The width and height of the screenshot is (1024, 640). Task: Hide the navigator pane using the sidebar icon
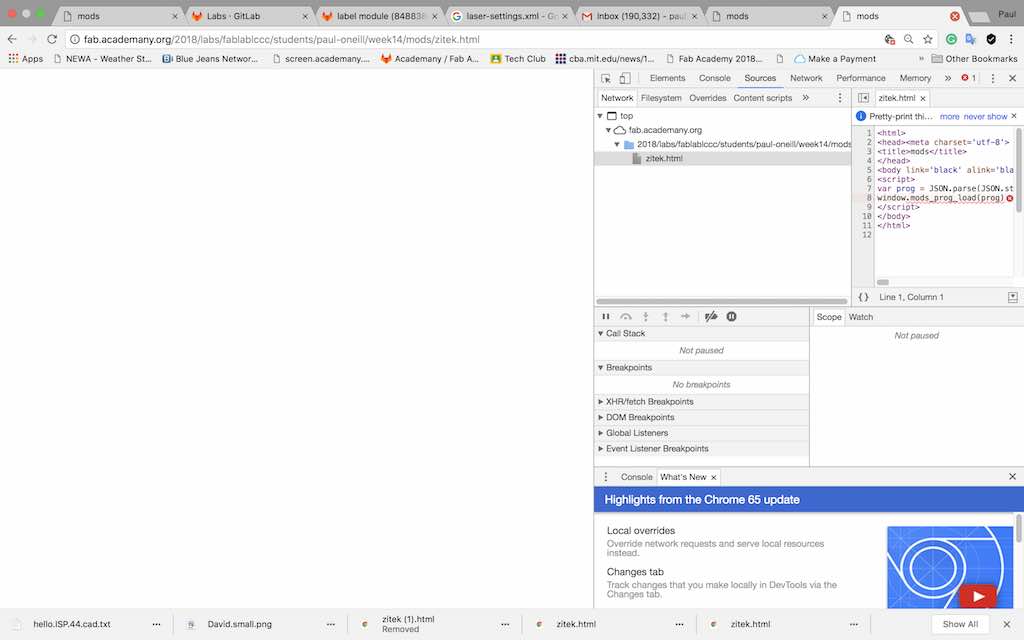click(863, 98)
